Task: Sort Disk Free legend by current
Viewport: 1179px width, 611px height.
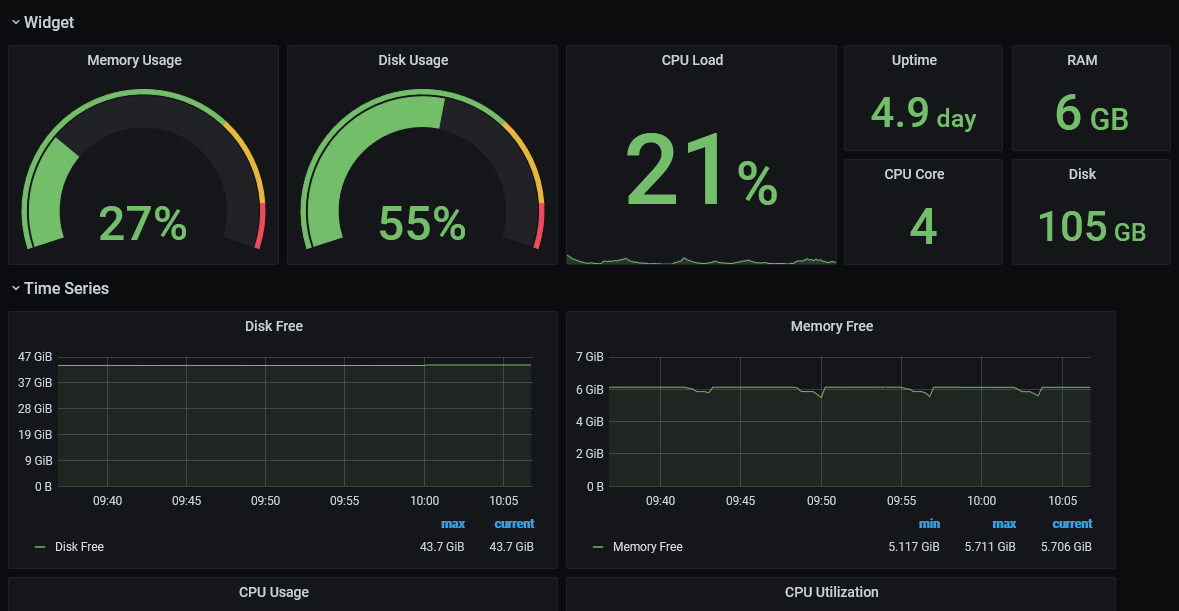Action: coord(514,524)
